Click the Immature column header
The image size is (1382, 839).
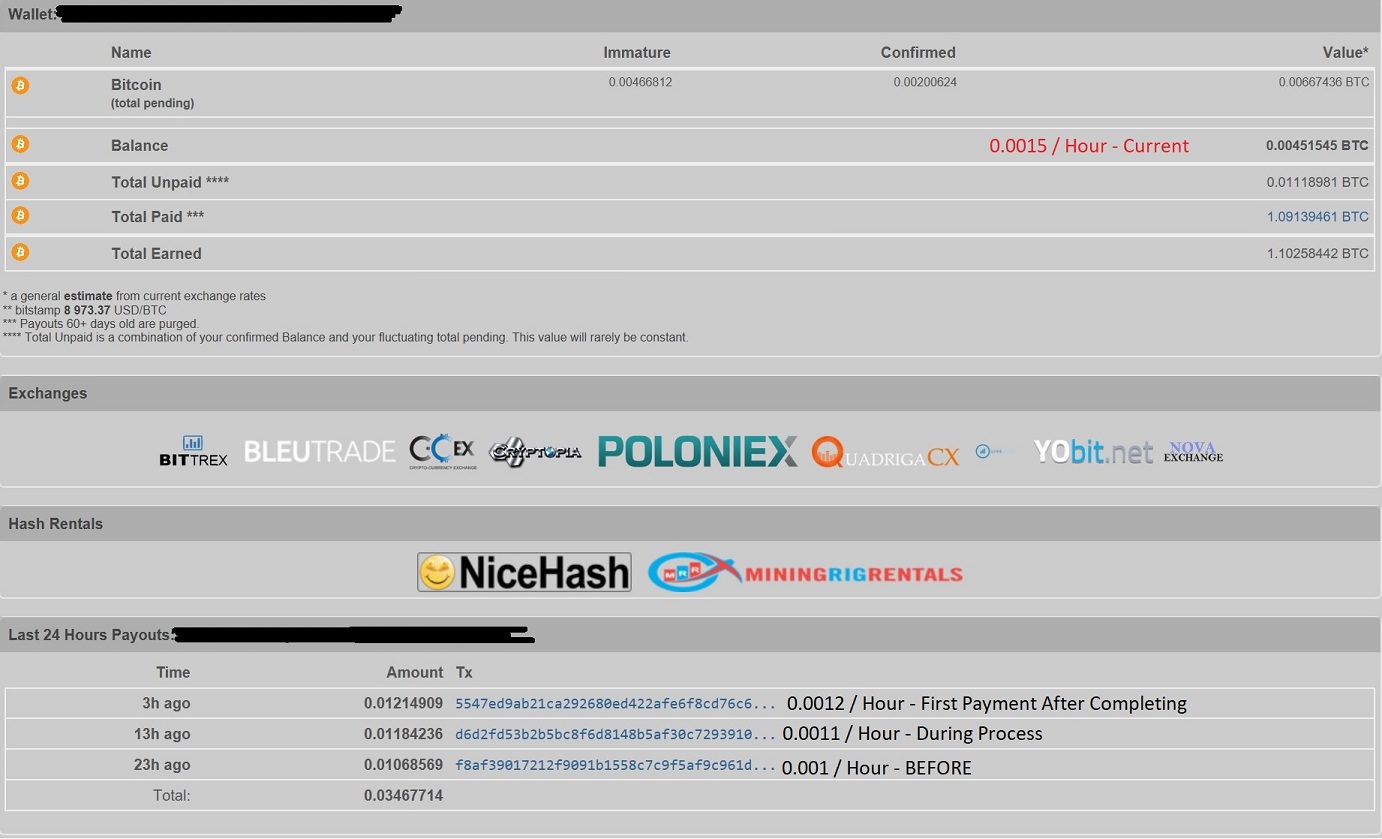click(637, 53)
